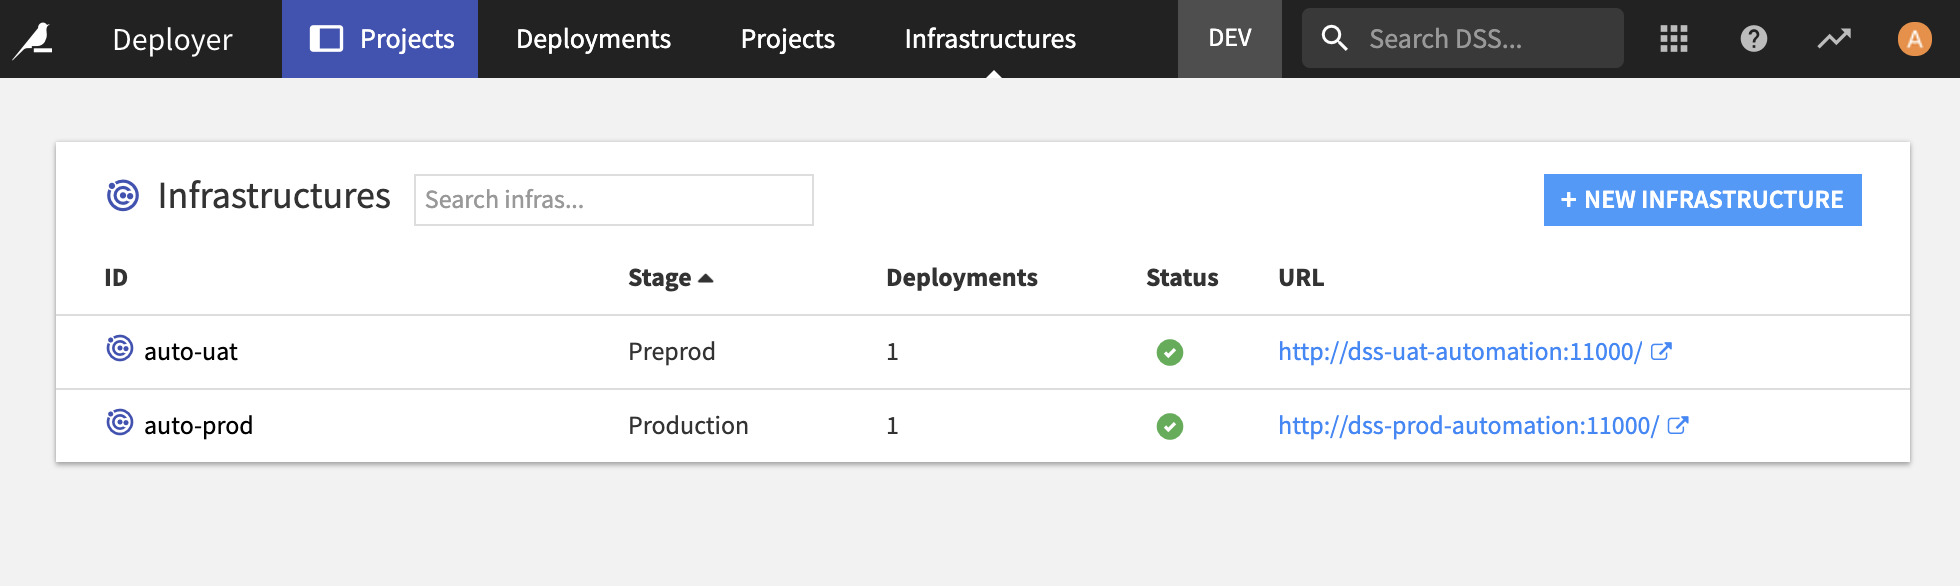Click external link icon for auto-prod URL

pos(1678,425)
